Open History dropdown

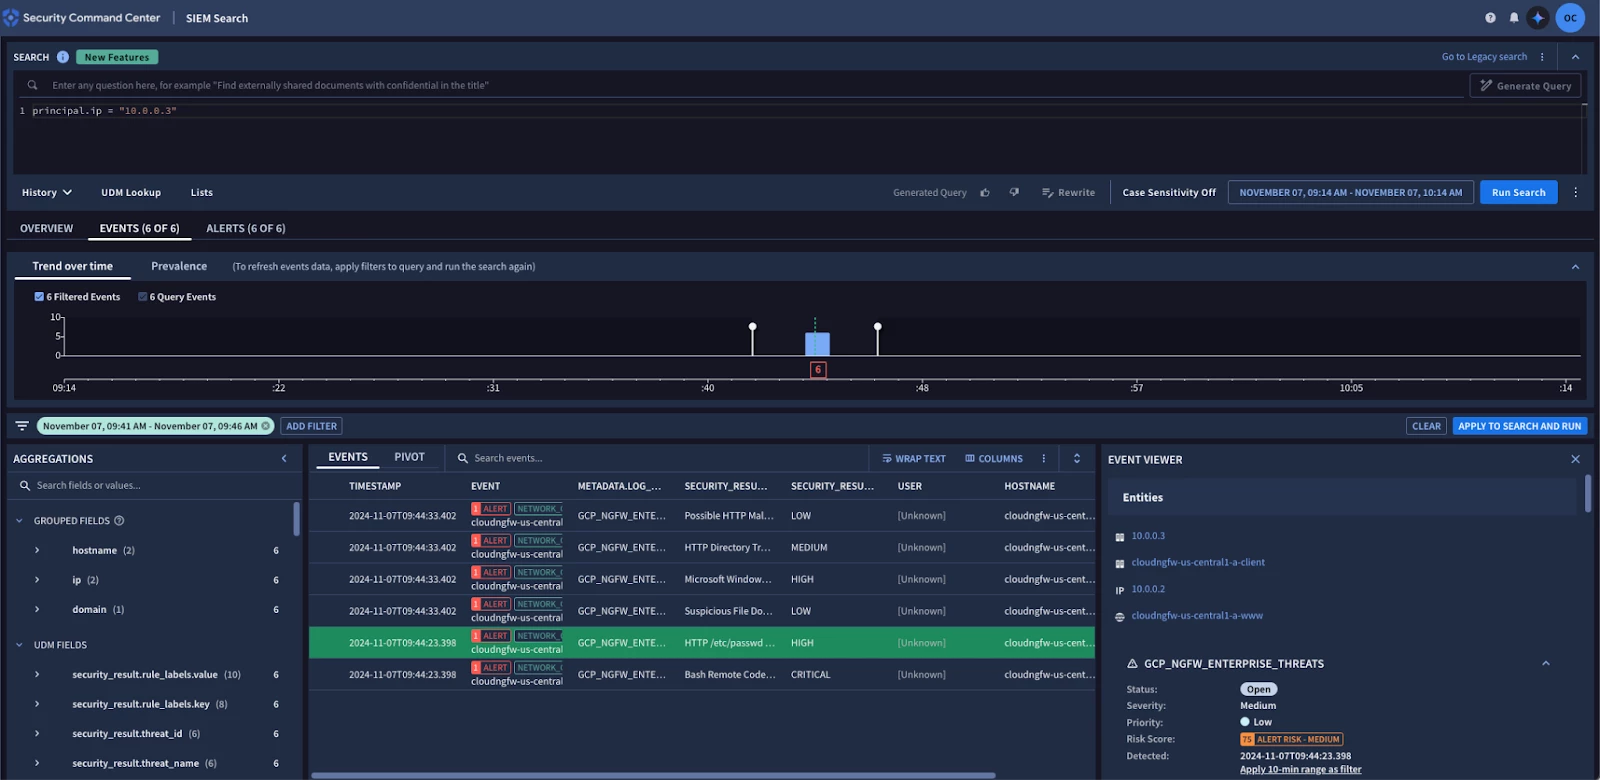pos(47,193)
